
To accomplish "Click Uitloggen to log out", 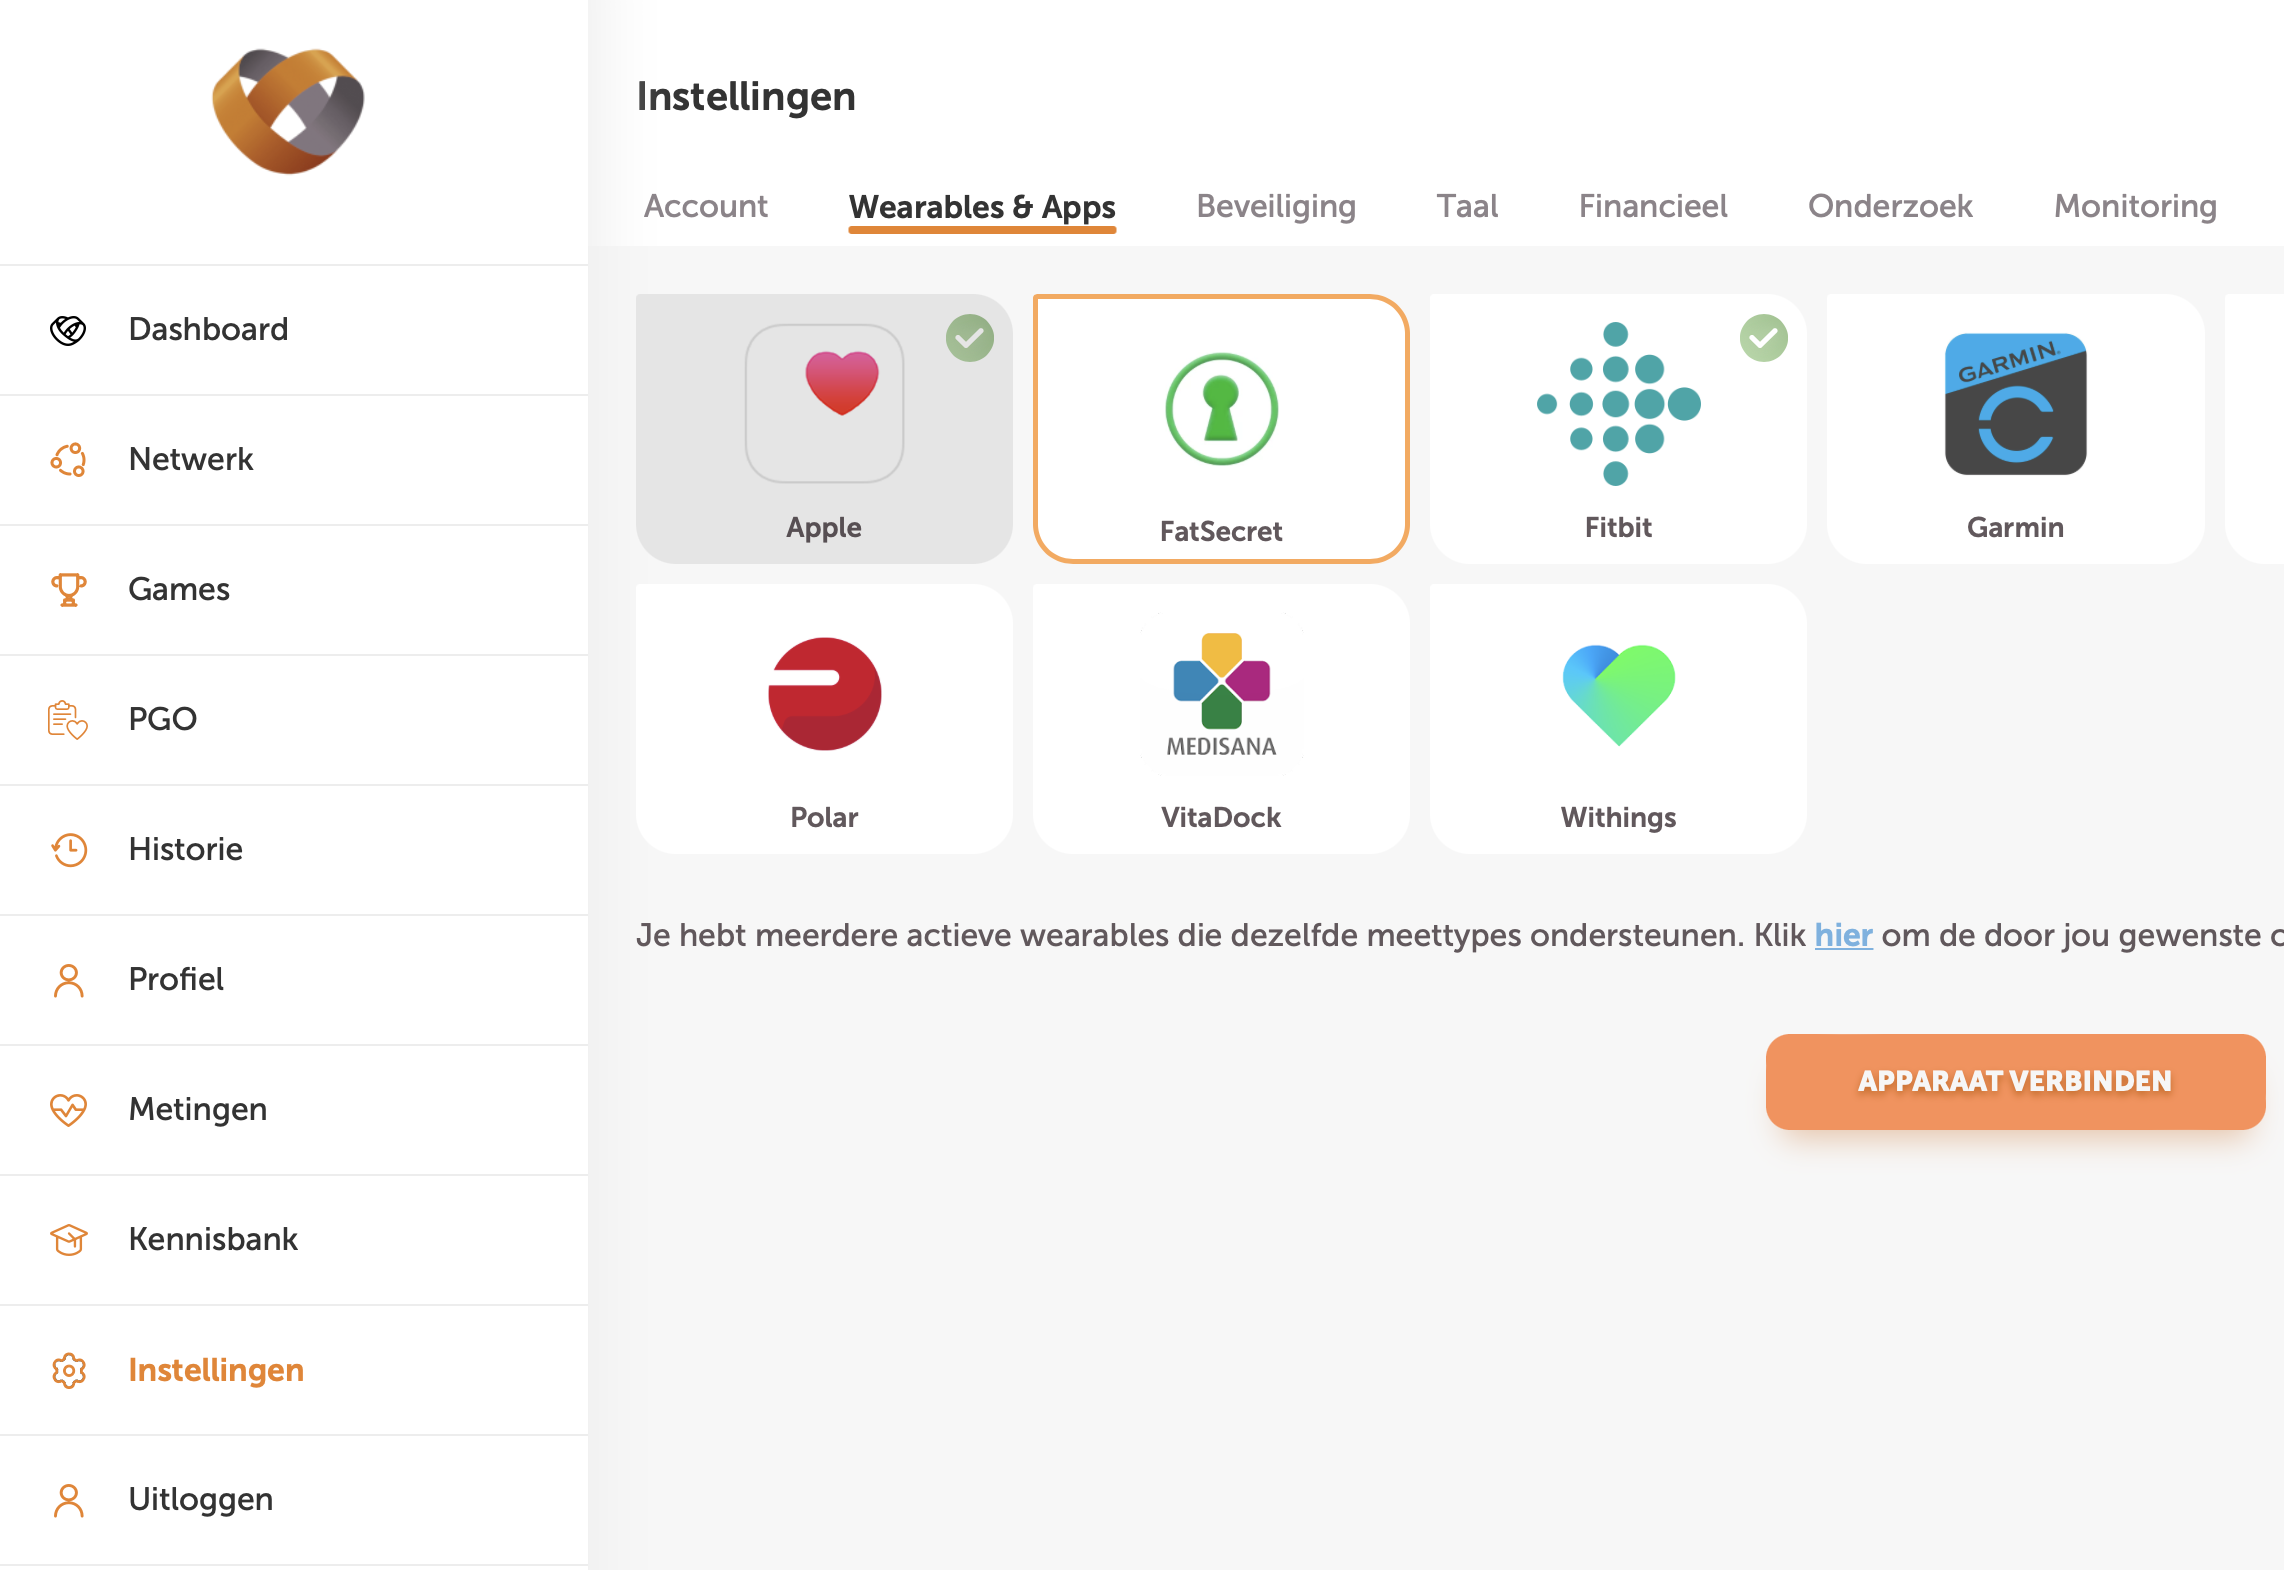I will tap(200, 1499).
